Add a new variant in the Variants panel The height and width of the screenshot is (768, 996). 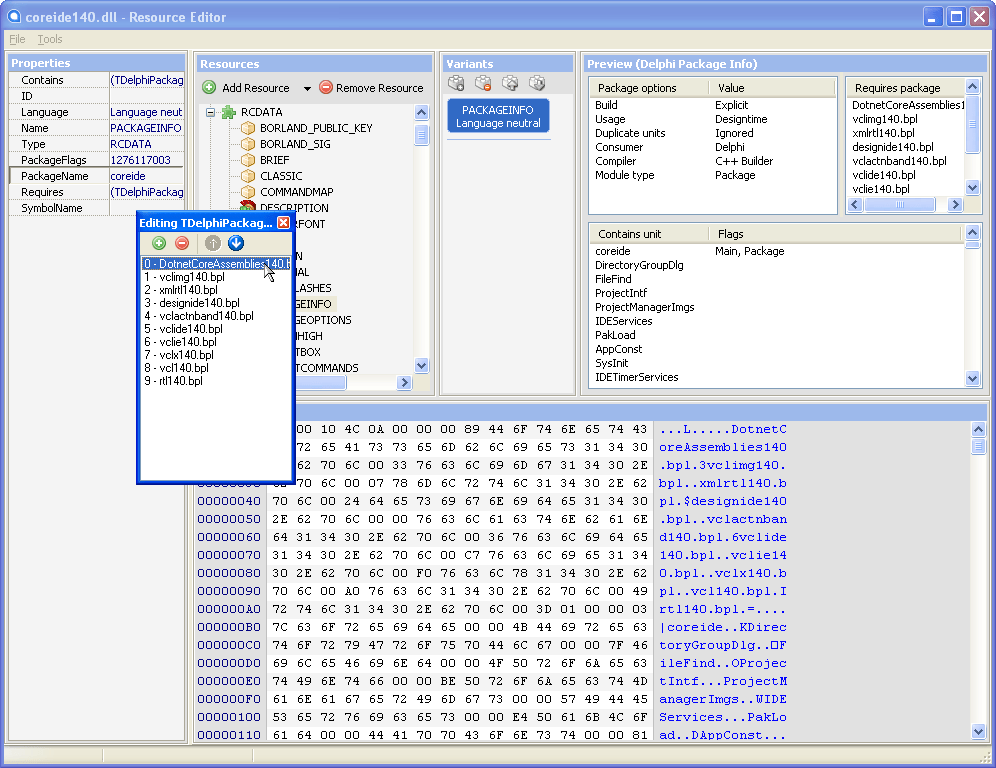coord(455,83)
